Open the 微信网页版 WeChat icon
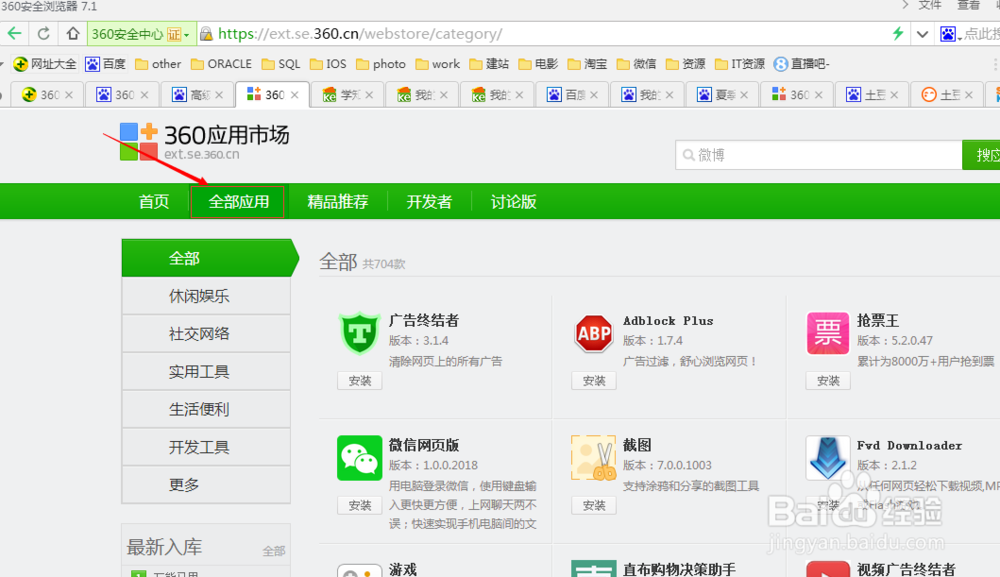The image size is (1000, 577). 359,458
